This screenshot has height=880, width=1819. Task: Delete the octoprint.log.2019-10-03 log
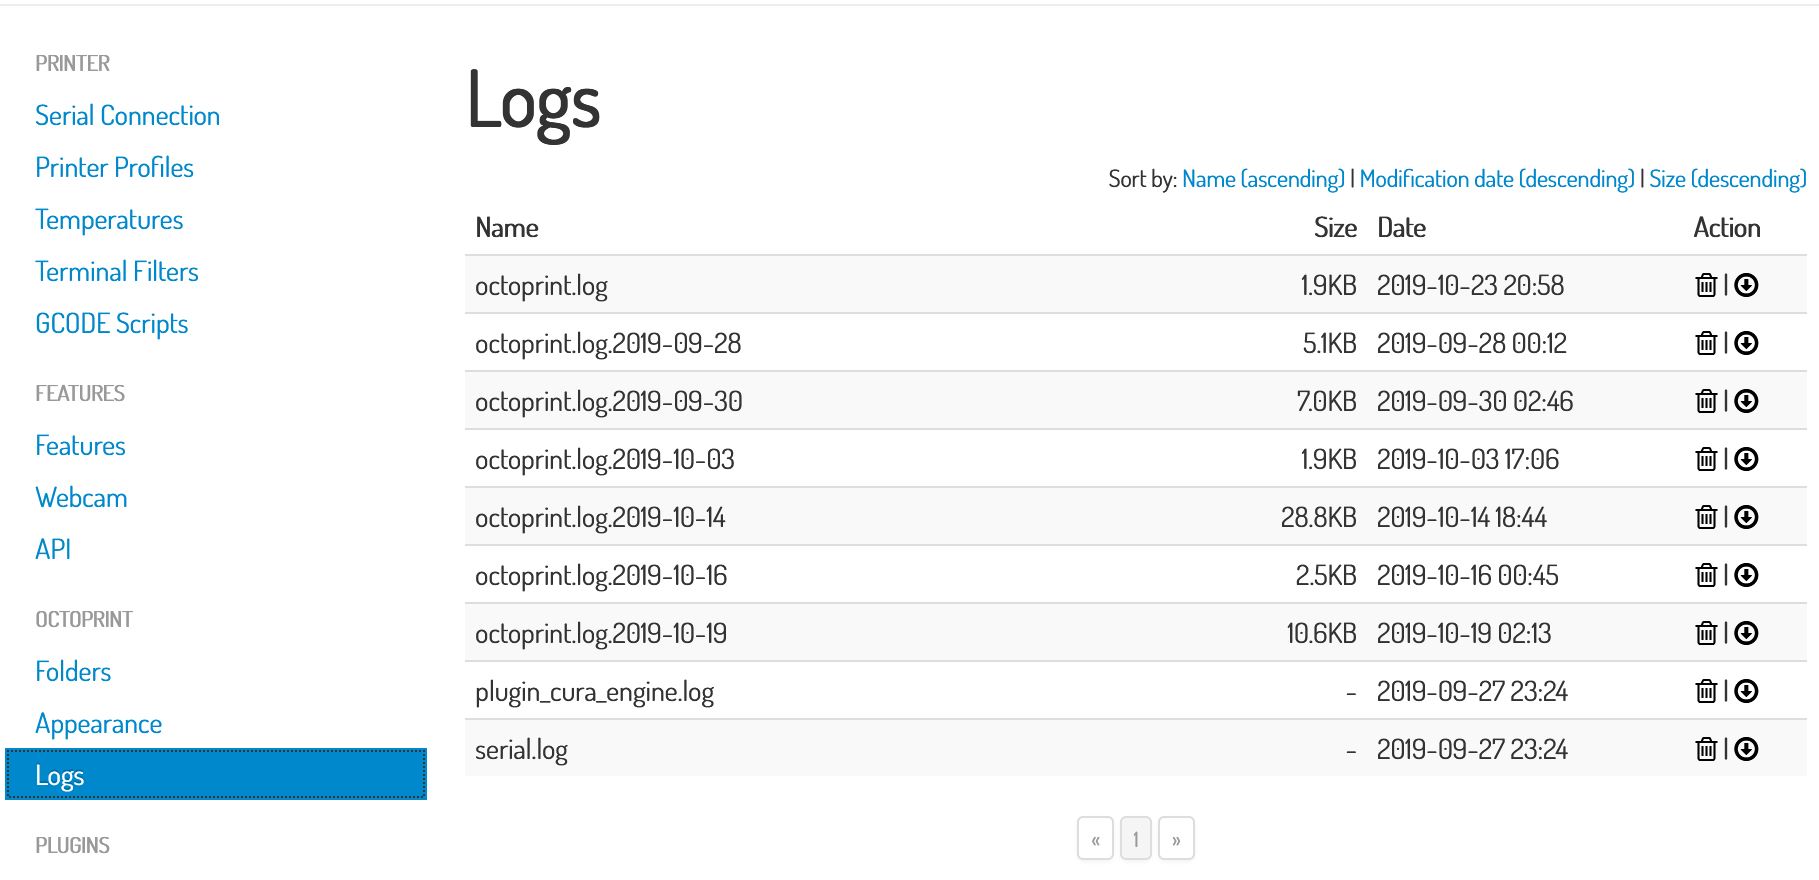pyautogui.click(x=1706, y=459)
